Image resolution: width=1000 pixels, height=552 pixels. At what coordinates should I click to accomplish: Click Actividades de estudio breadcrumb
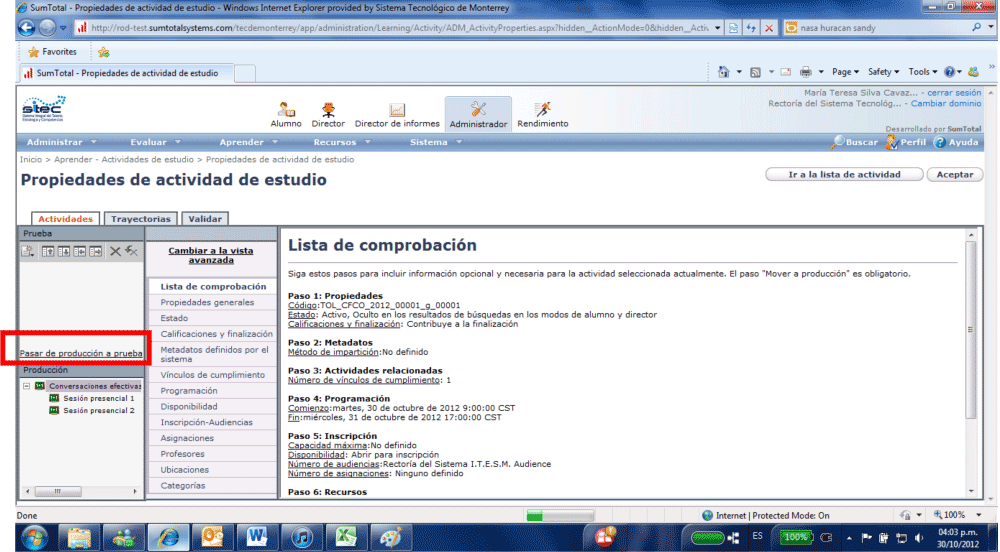pos(147,159)
